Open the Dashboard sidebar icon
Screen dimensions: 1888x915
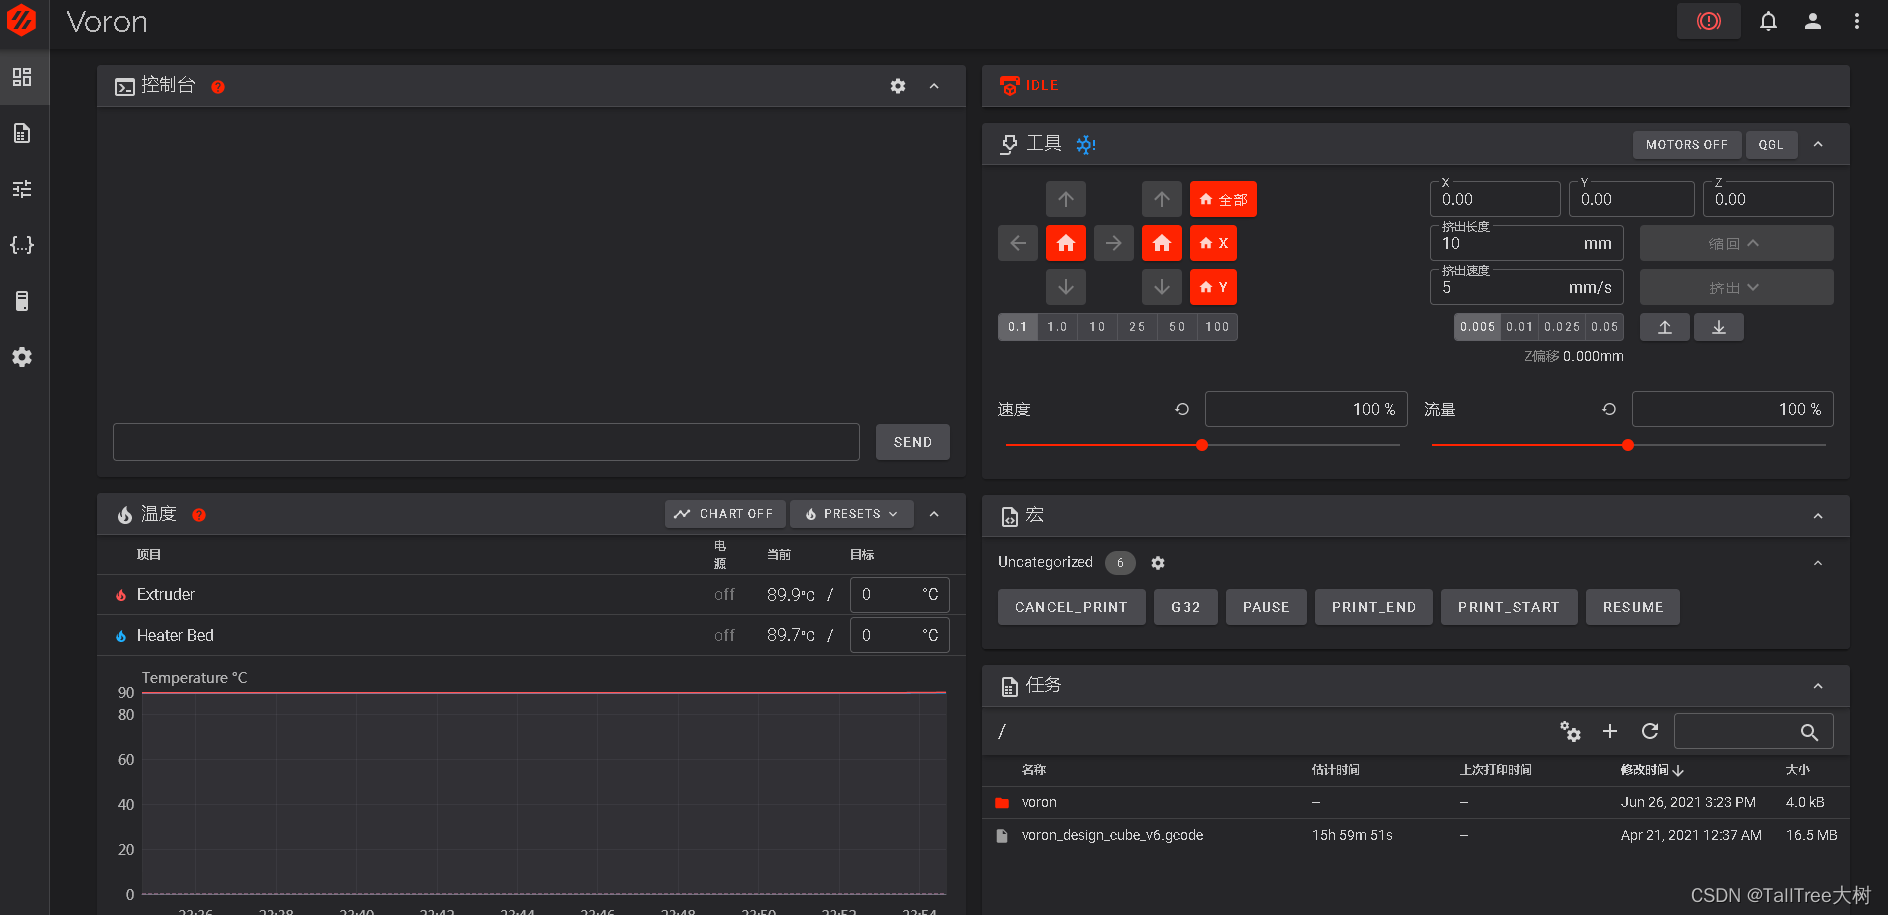tap(22, 77)
